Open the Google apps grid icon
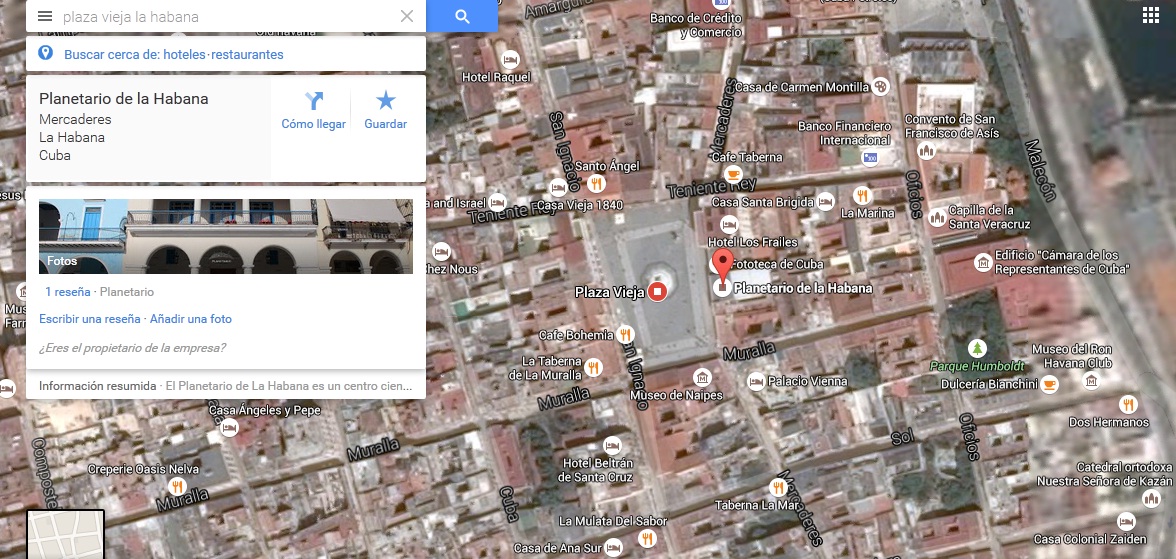This screenshot has width=1176, height=559. [x=1150, y=16]
